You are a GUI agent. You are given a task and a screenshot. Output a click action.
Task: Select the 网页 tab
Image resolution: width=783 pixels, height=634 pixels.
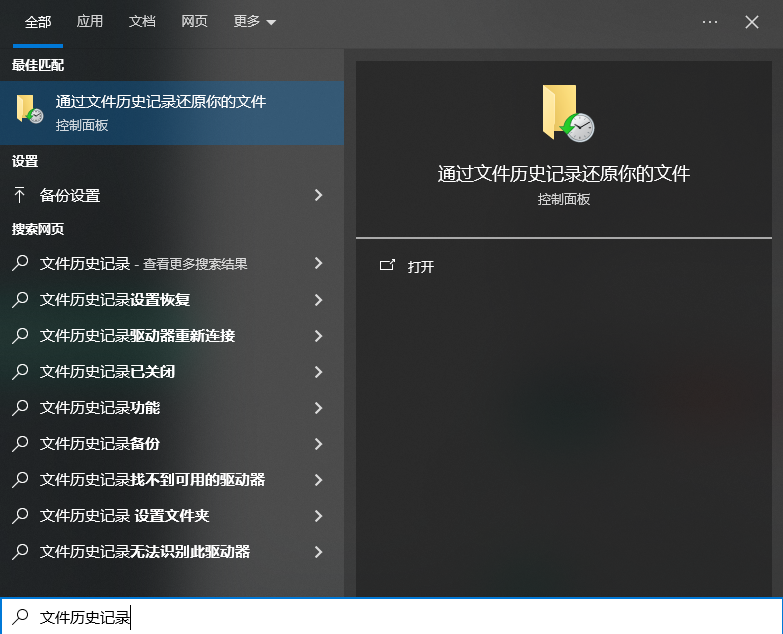[194, 22]
